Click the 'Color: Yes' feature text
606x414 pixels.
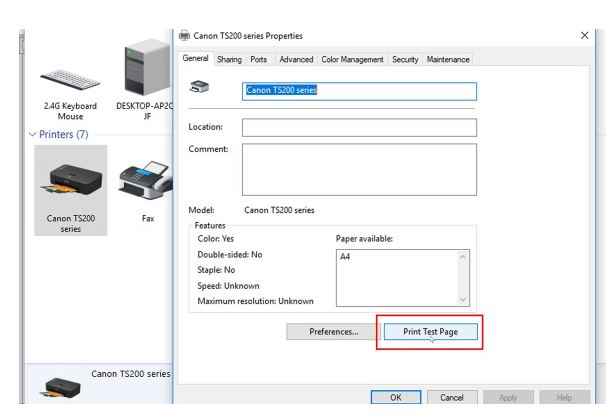pyautogui.click(x=216, y=239)
